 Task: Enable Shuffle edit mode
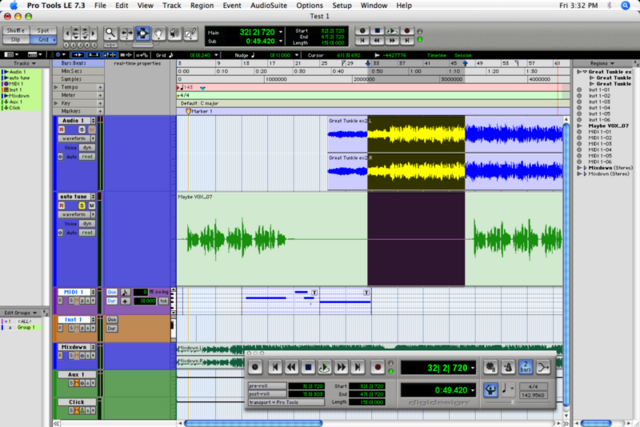(16, 31)
